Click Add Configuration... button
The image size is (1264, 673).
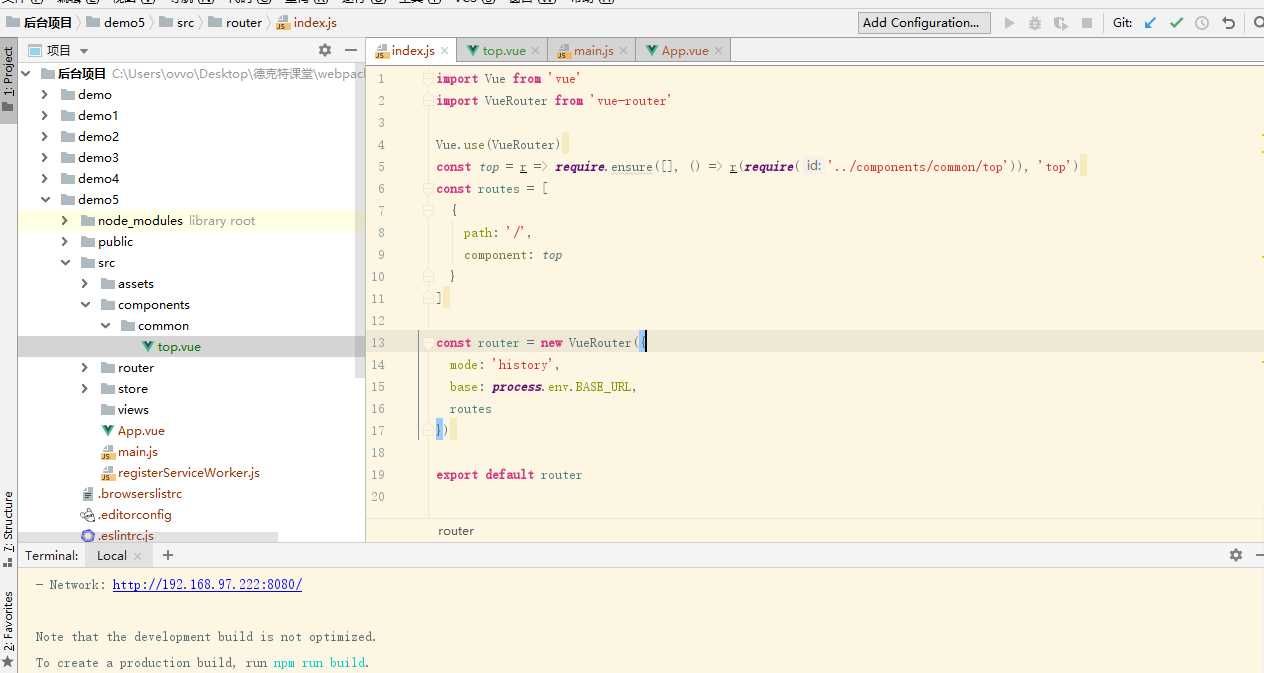(924, 23)
